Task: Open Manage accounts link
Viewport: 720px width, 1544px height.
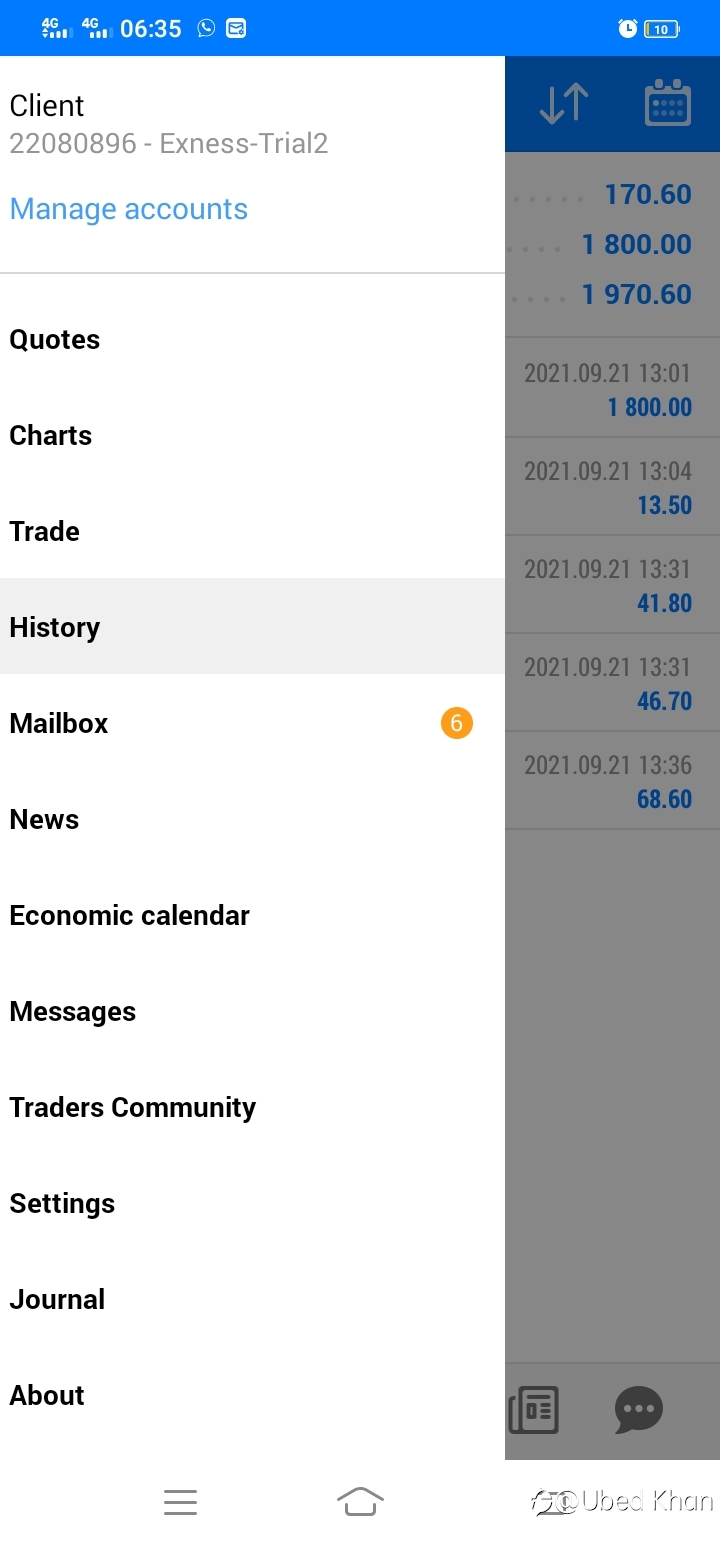Action: [x=129, y=209]
